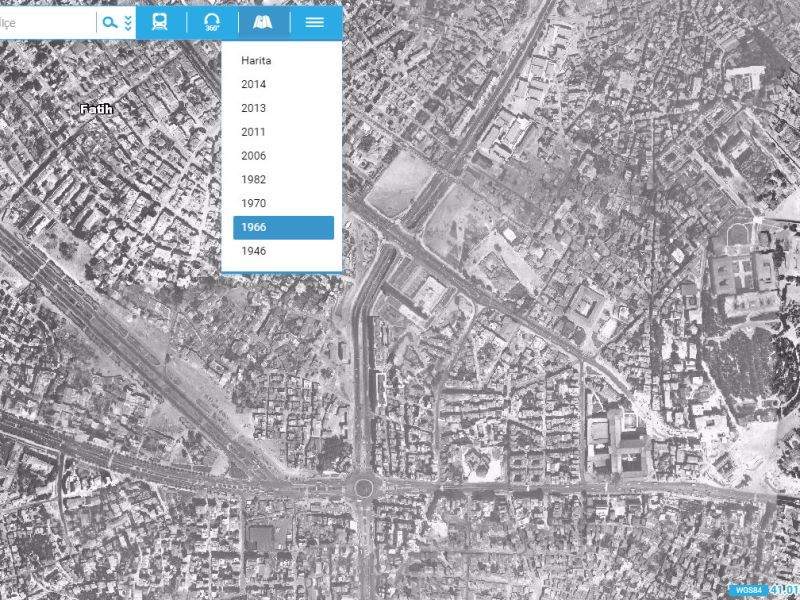Image resolution: width=800 pixels, height=600 pixels.
Task: Select the 2011 imagery year
Action: tap(254, 132)
